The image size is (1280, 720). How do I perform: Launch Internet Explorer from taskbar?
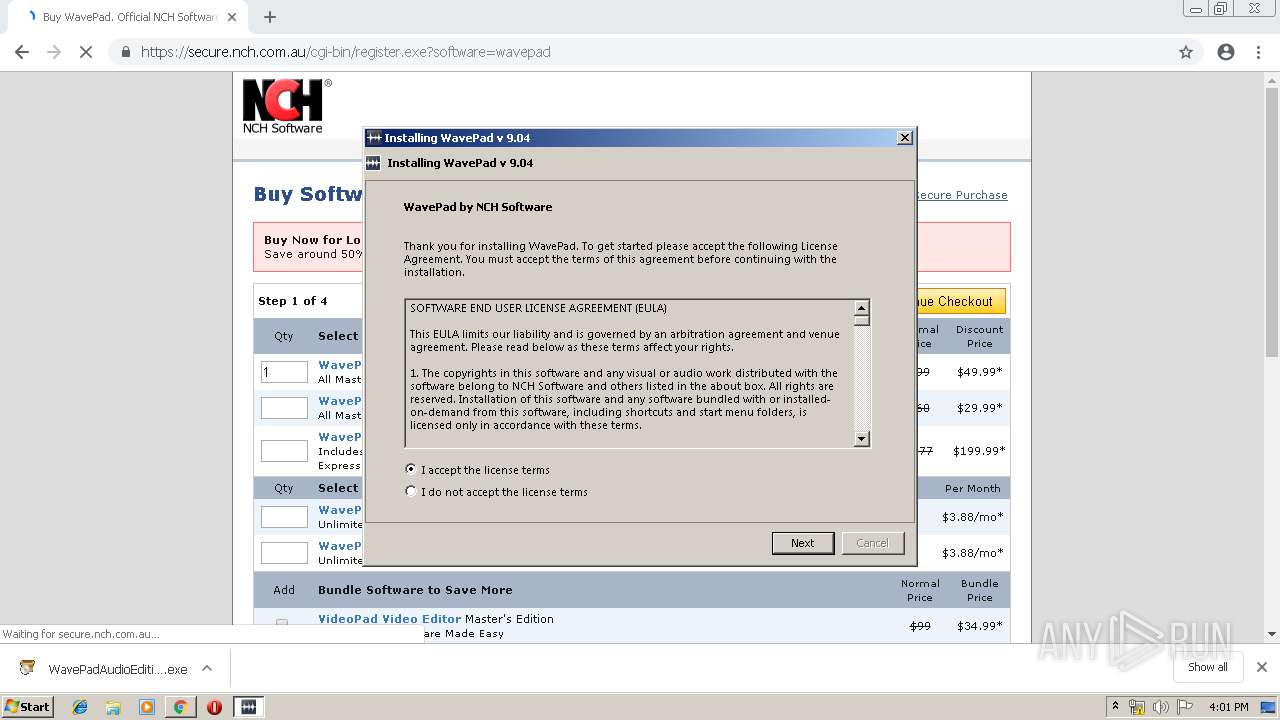pyautogui.click(x=80, y=707)
